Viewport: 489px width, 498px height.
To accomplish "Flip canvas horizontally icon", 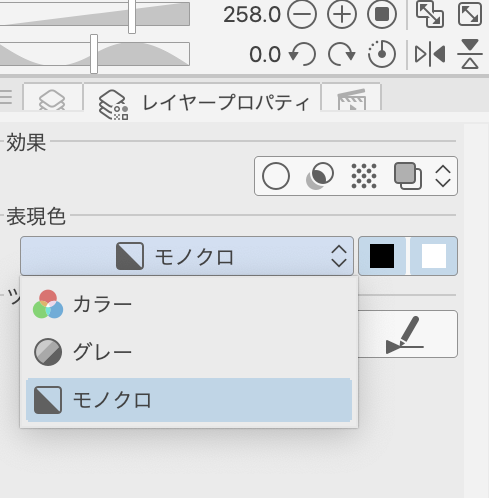I will pyautogui.click(x=430, y=54).
